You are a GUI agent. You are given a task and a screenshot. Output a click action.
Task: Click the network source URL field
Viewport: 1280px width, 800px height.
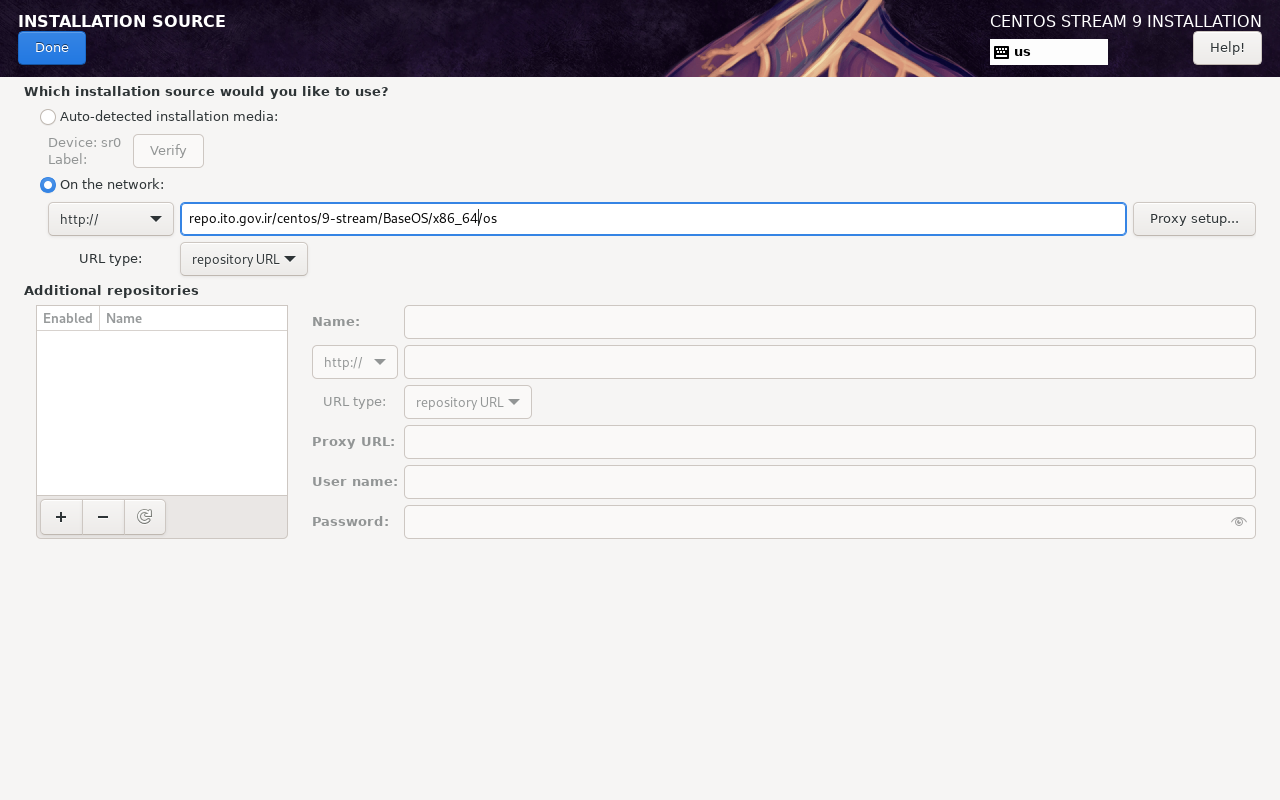[654, 219]
